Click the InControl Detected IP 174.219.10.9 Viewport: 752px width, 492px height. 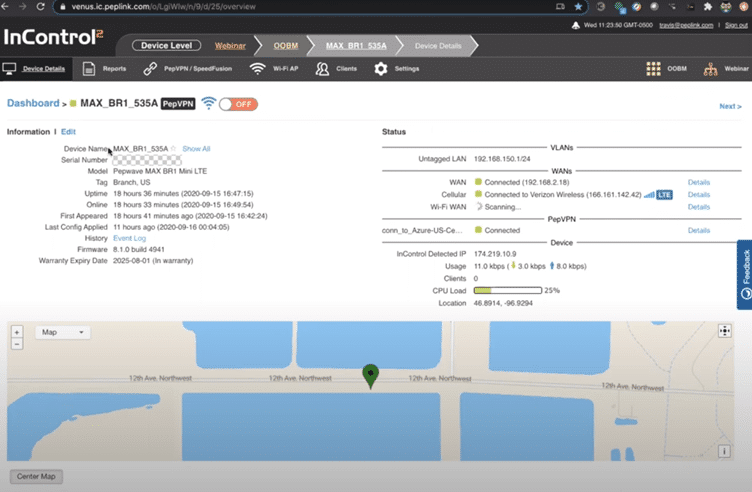point(495,254)
